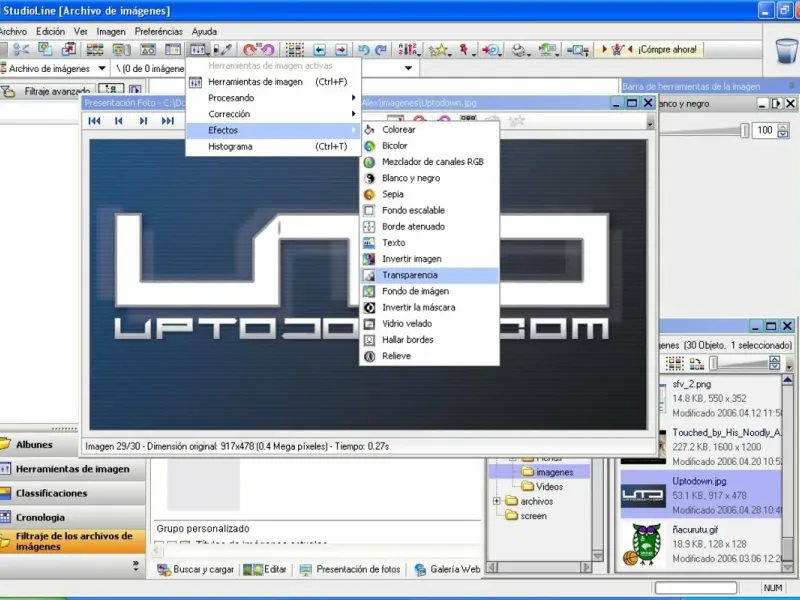
Task: Open the Imagen menu
Action: (111, 32)
